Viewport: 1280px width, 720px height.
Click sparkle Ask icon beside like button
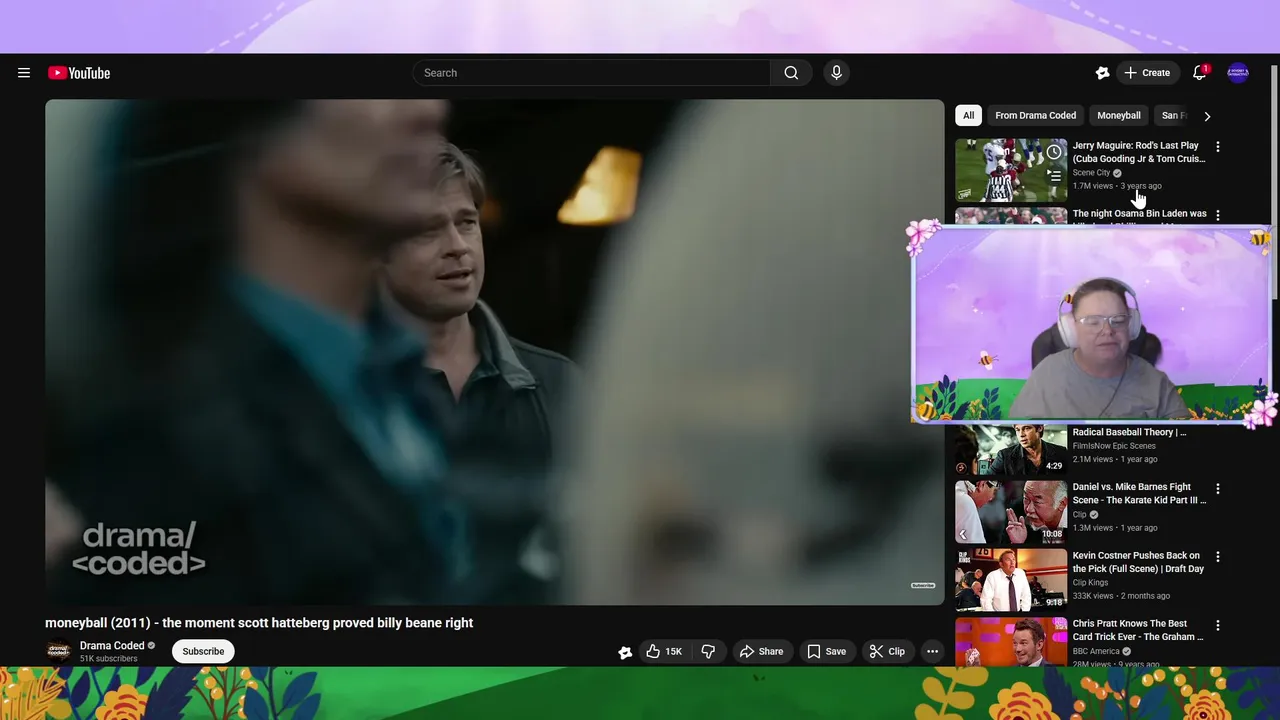pyautogui.click(x=625, y=652)
